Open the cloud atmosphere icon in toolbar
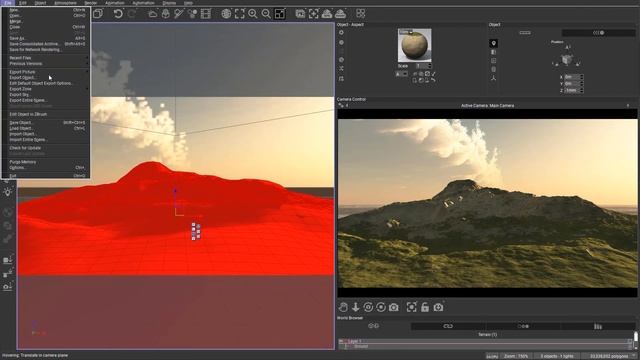640x360 pixels. point(153,14)
